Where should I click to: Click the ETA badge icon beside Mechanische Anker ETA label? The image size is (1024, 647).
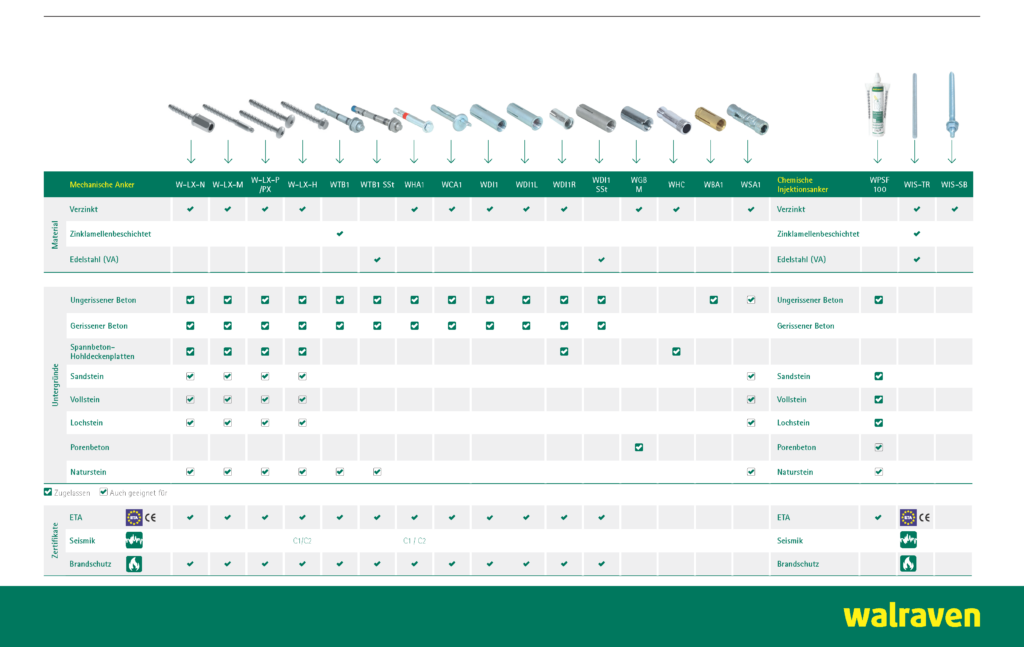click(134, 518)
